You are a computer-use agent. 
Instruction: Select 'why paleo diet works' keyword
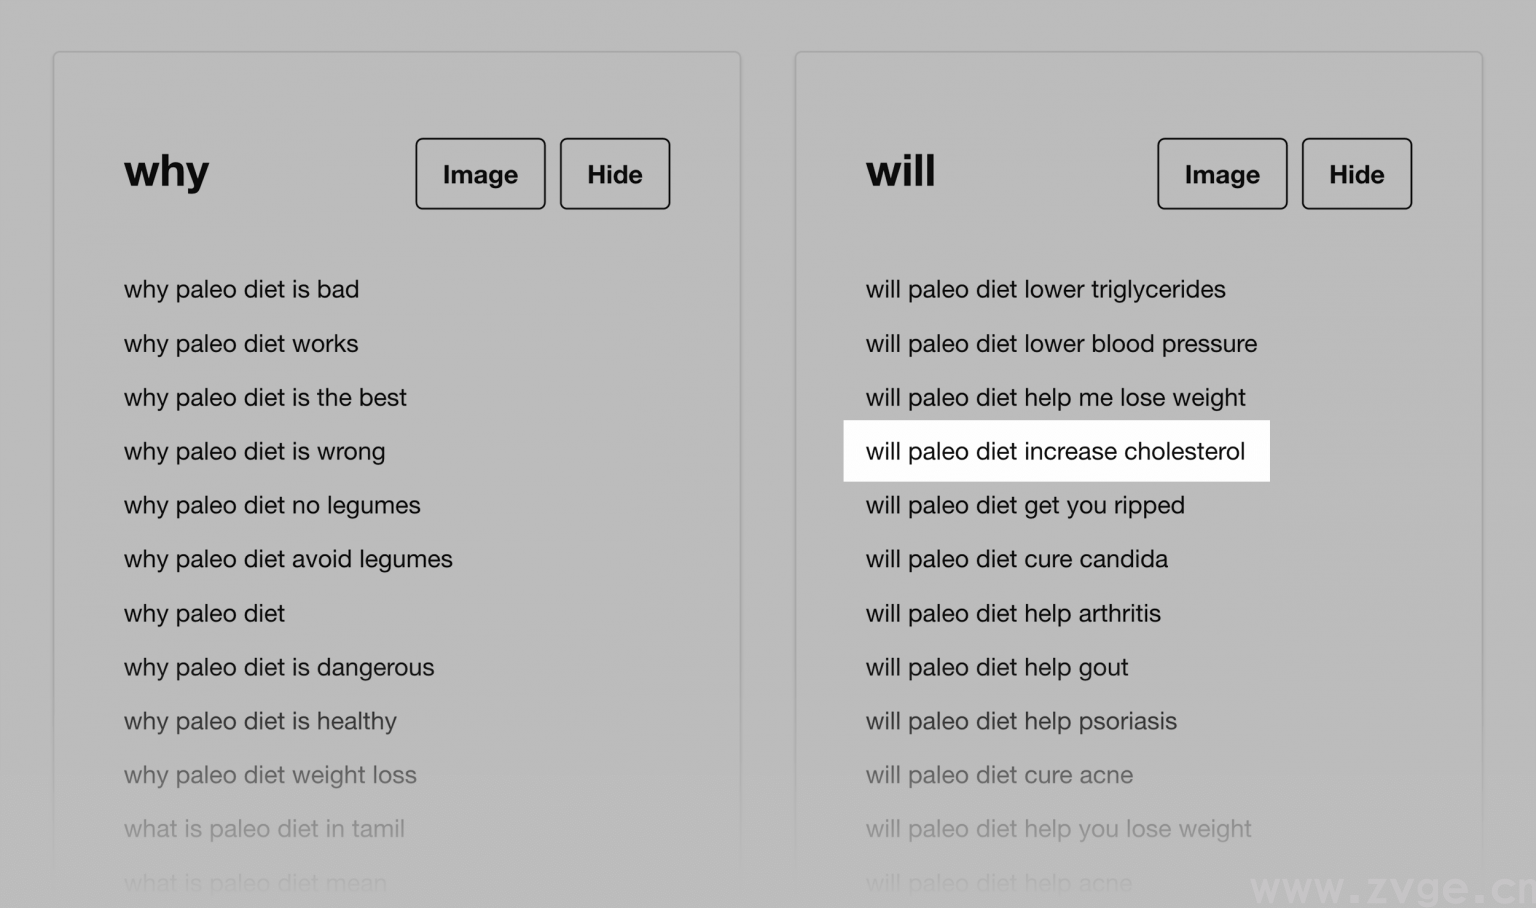(241, 344)
